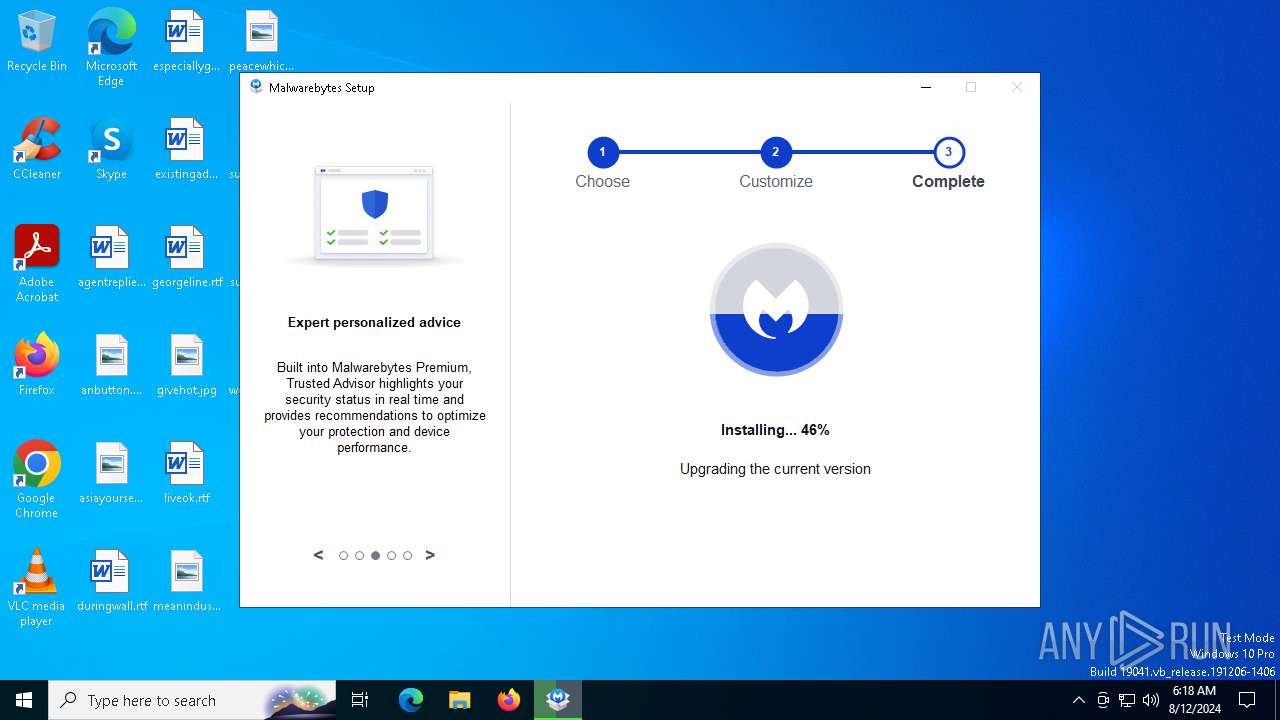
Task: Click the taskbar search box
Action: coord(192,700)
